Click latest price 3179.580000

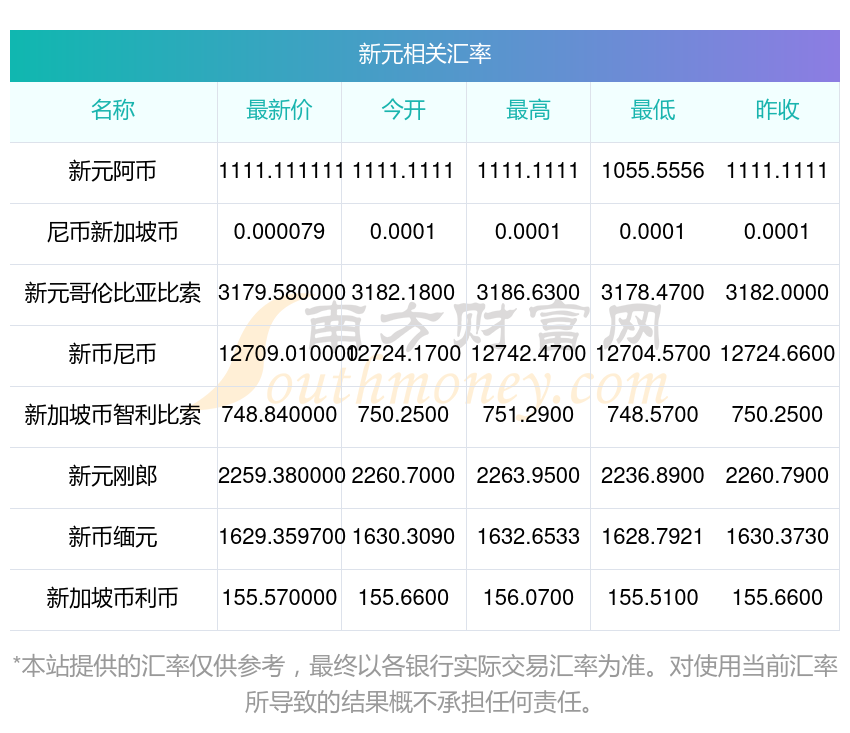coord(281,293)
